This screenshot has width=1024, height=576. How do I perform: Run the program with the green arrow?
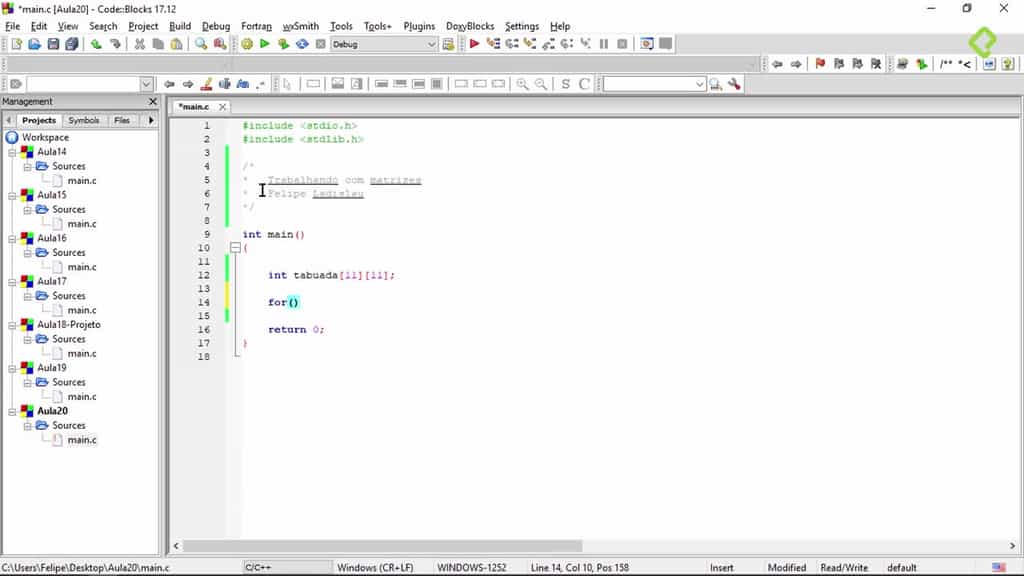coord(264,44)
